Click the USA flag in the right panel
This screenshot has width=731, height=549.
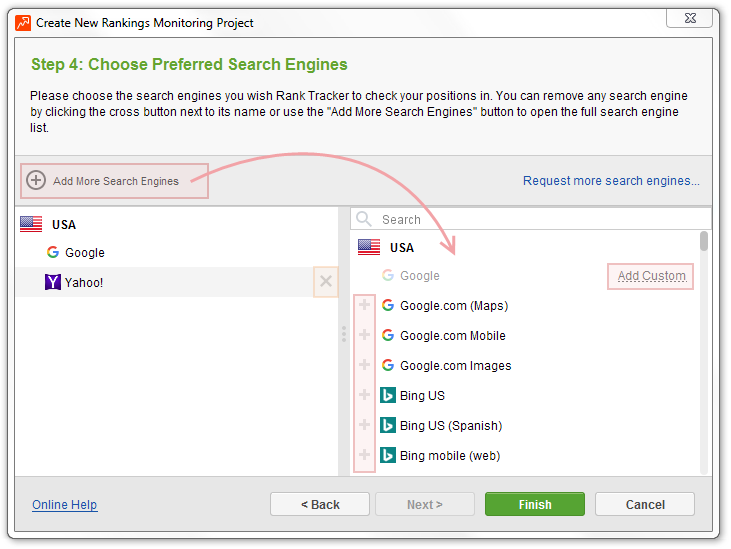(x=369, y=247)
